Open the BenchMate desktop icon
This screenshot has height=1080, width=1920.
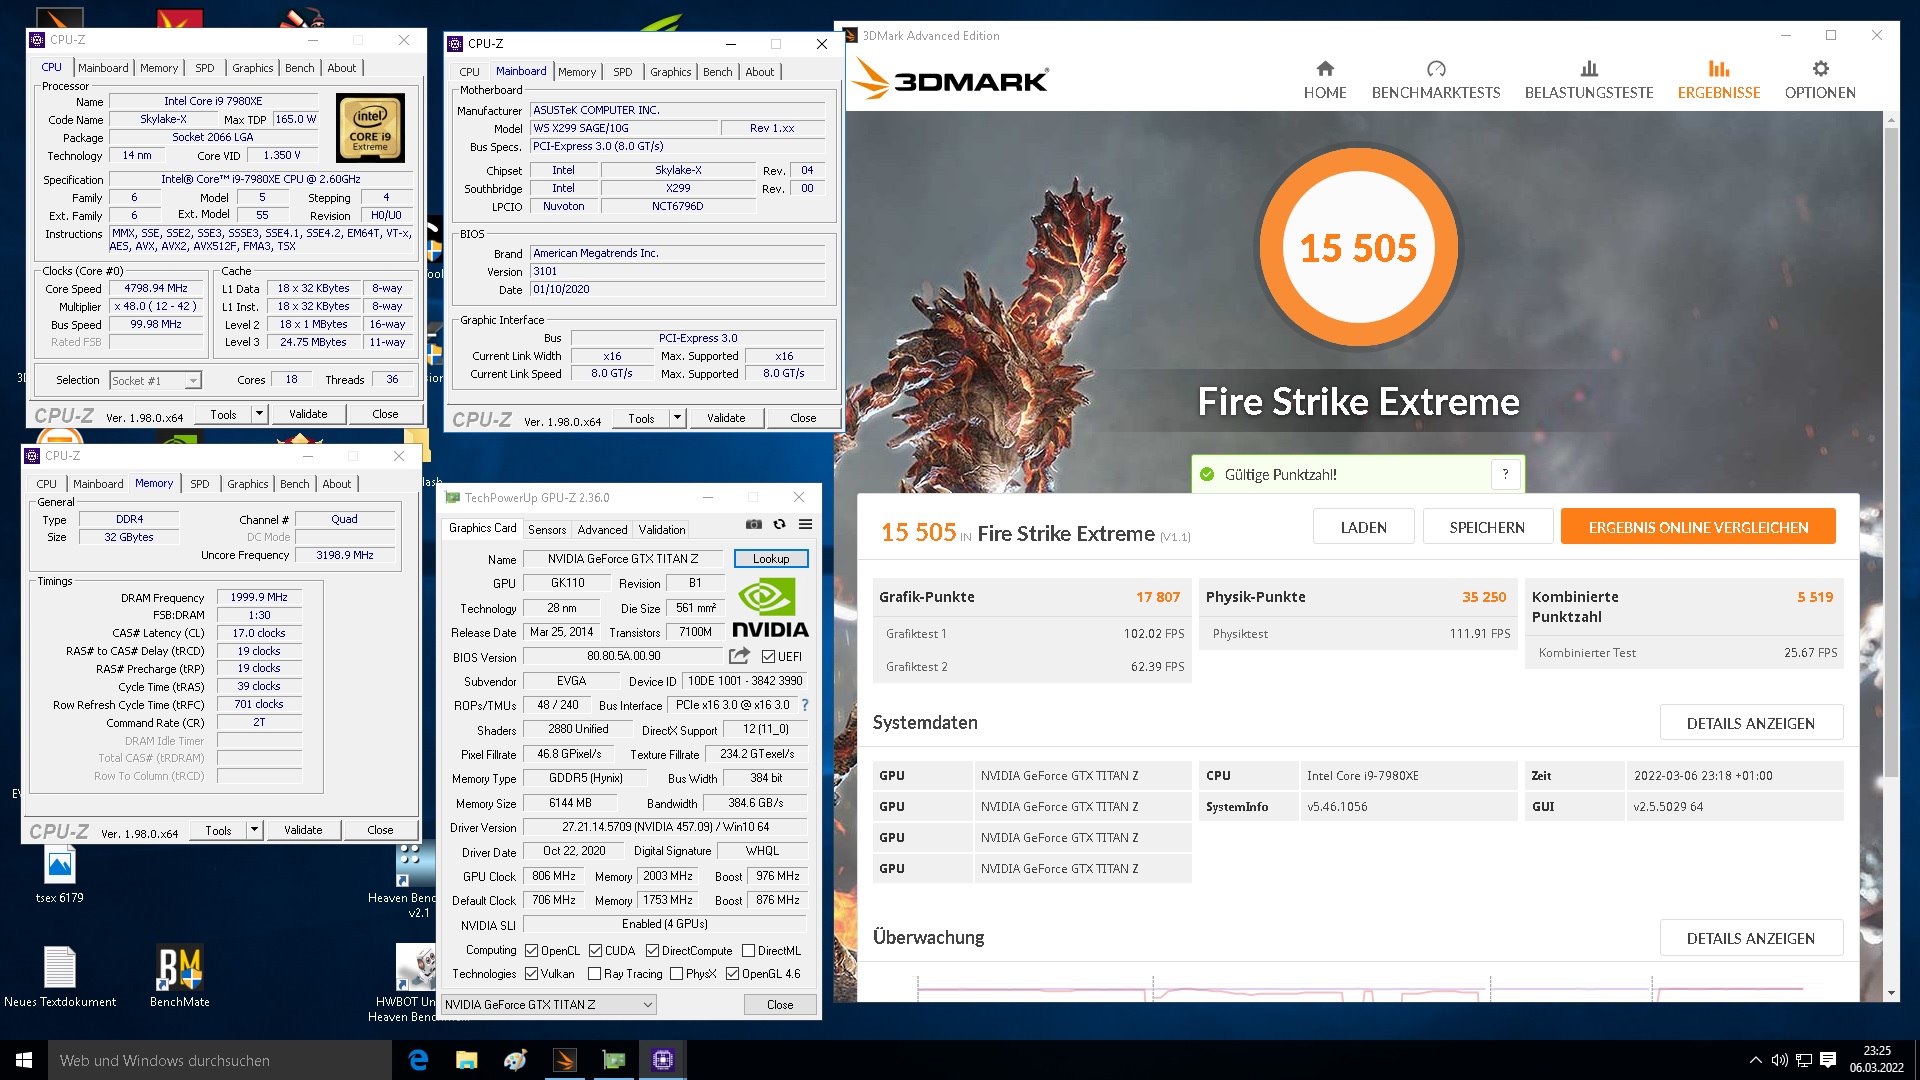click(180, 976)
